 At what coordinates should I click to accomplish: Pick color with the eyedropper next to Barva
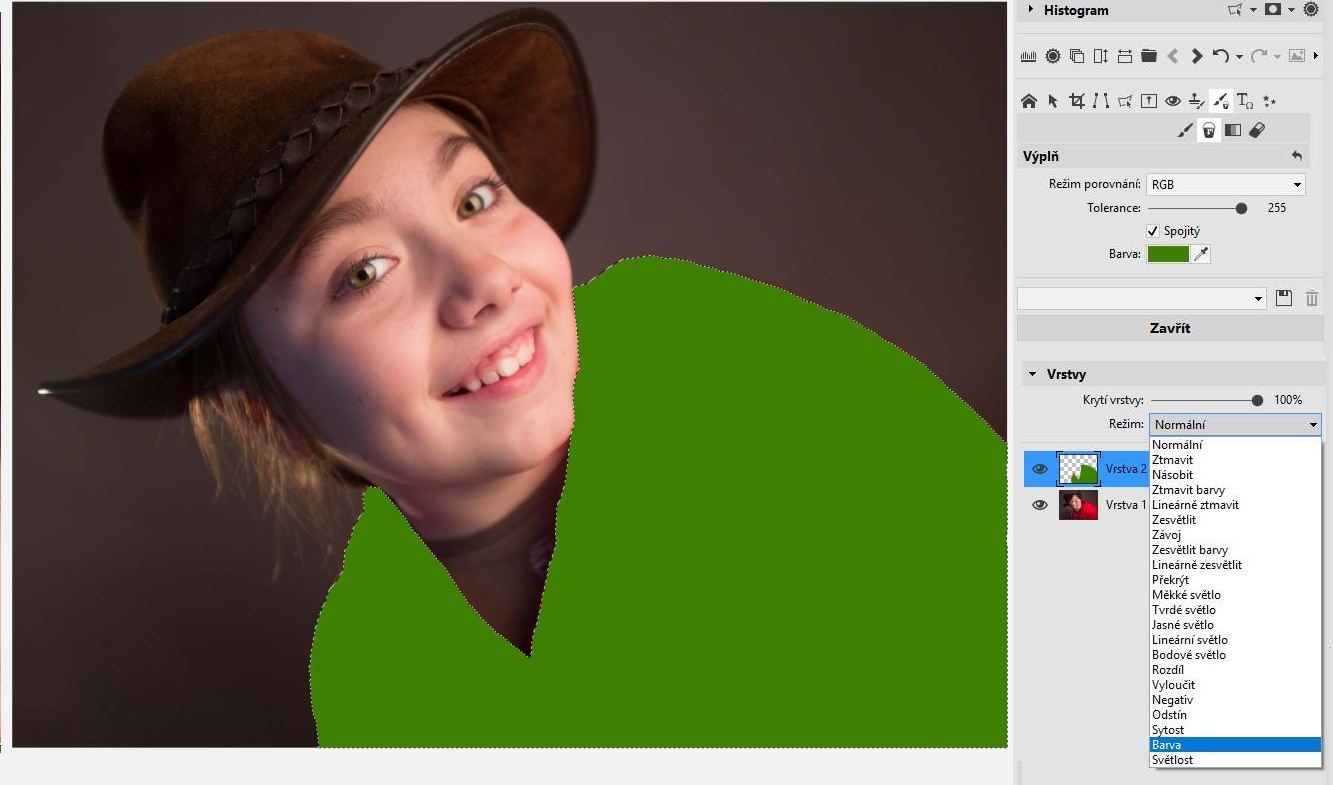click(x=1201, y=254)
